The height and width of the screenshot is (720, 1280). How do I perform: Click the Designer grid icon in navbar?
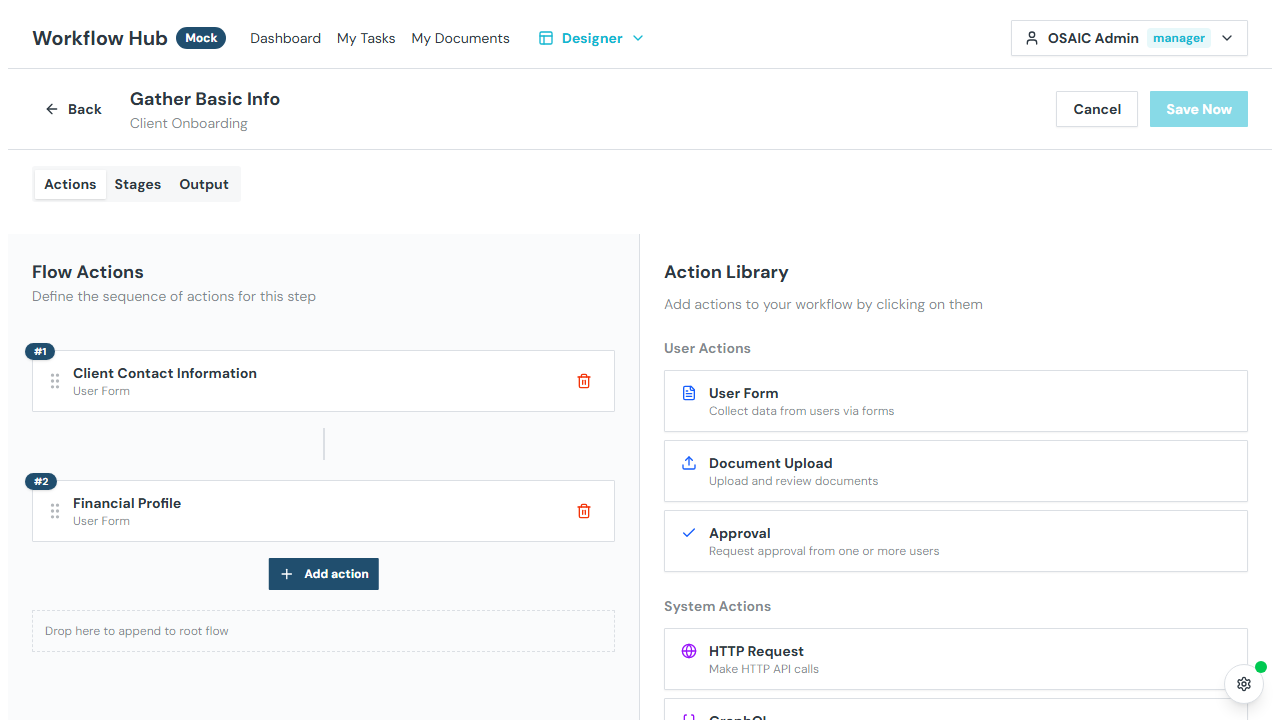[x=545, y=37]
